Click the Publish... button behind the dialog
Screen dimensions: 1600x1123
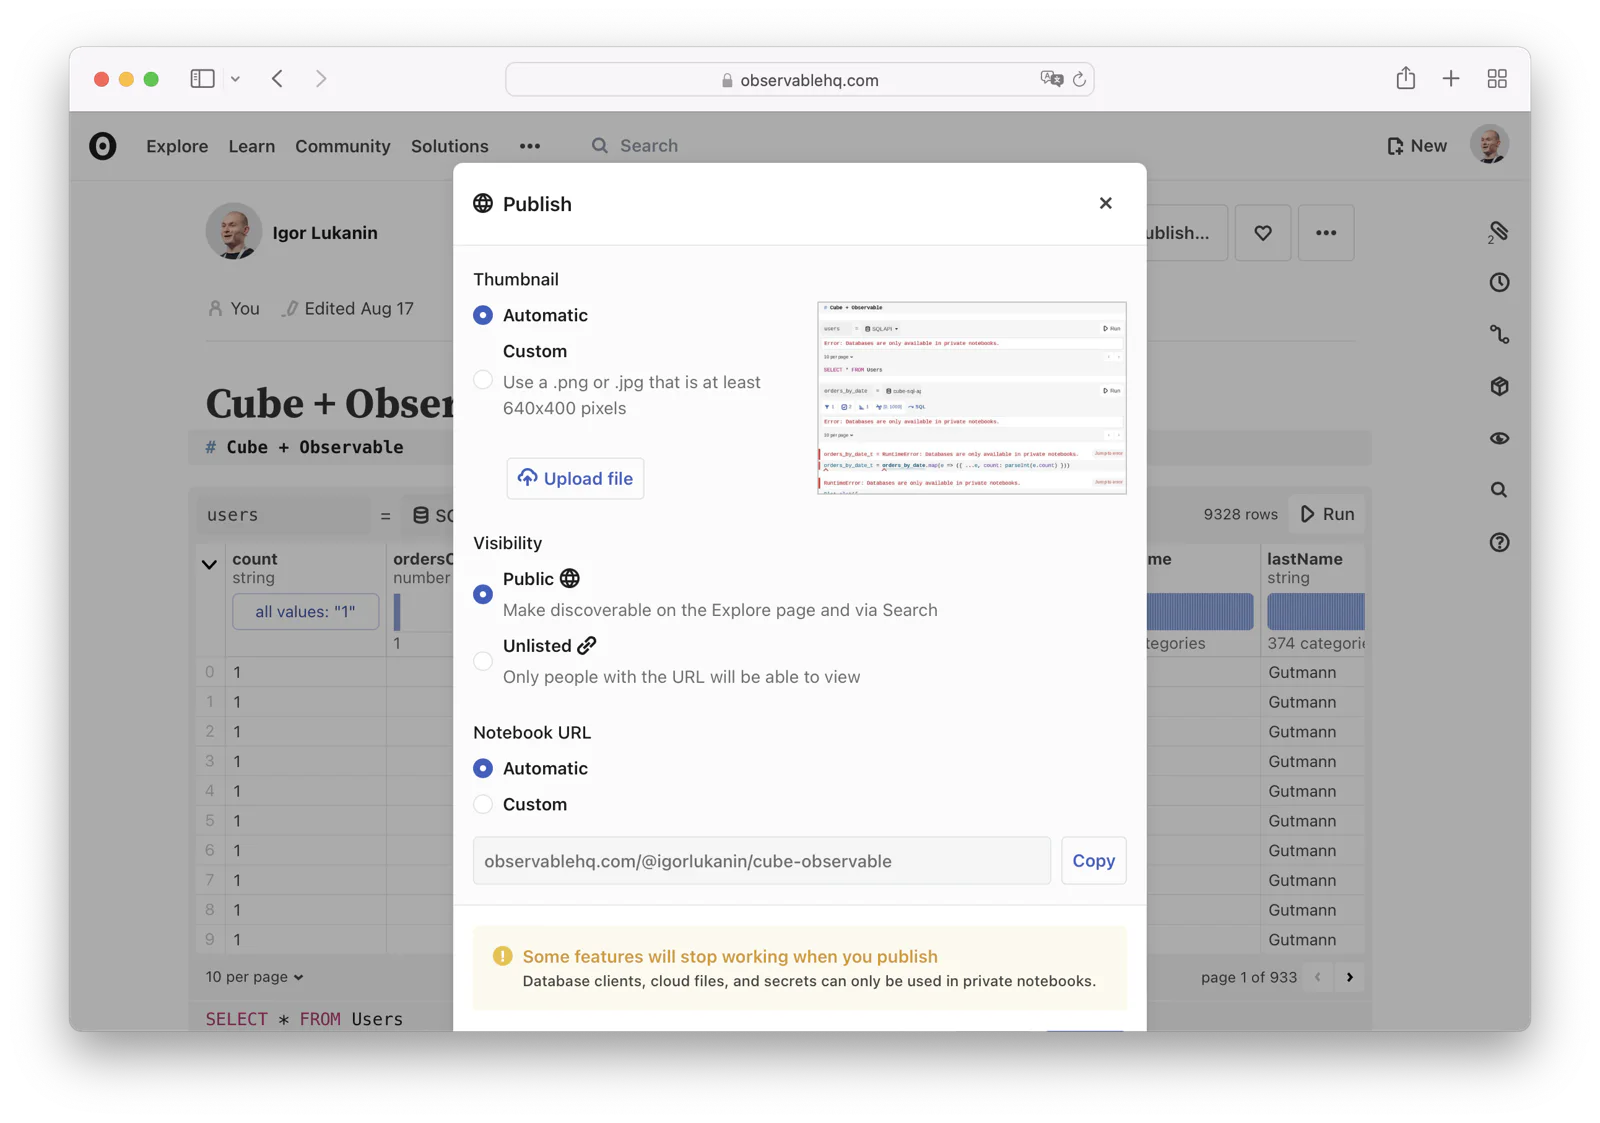pyautogui.click(x=1186, y=233)
